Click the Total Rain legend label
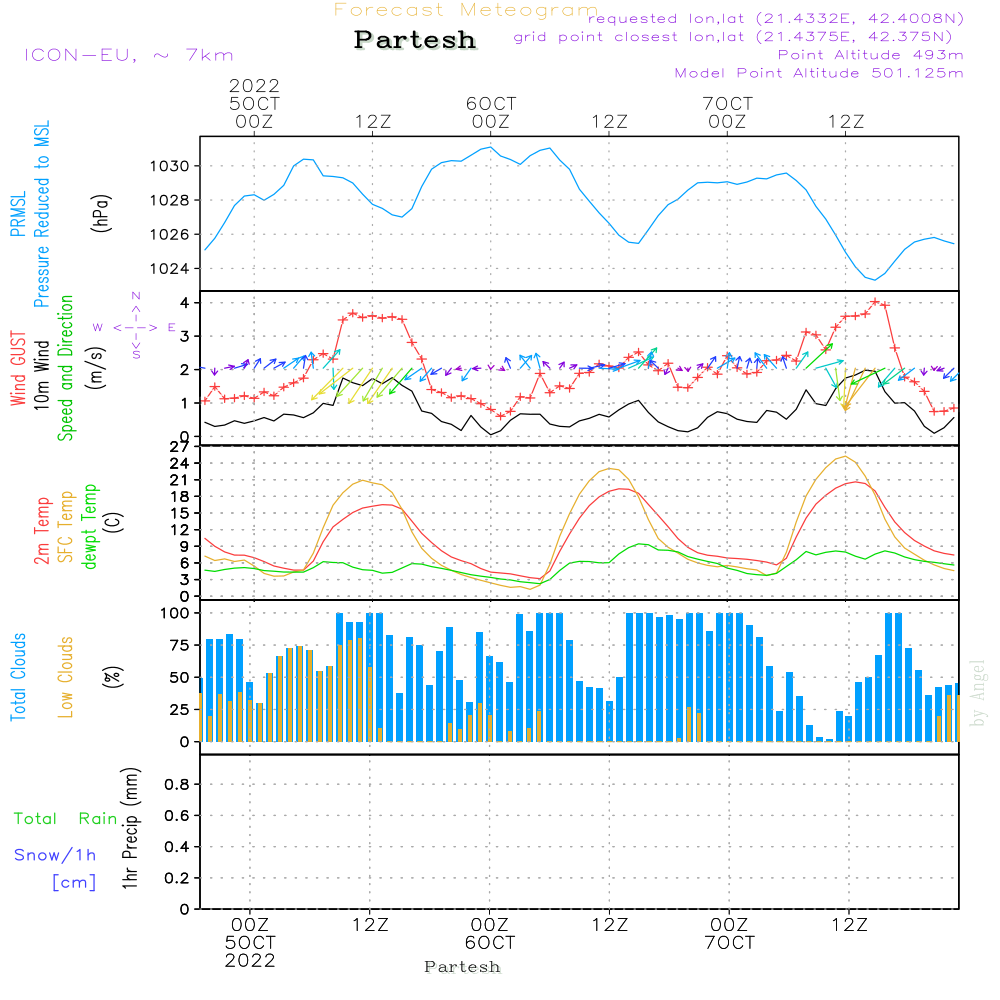 tap(66, 819)
